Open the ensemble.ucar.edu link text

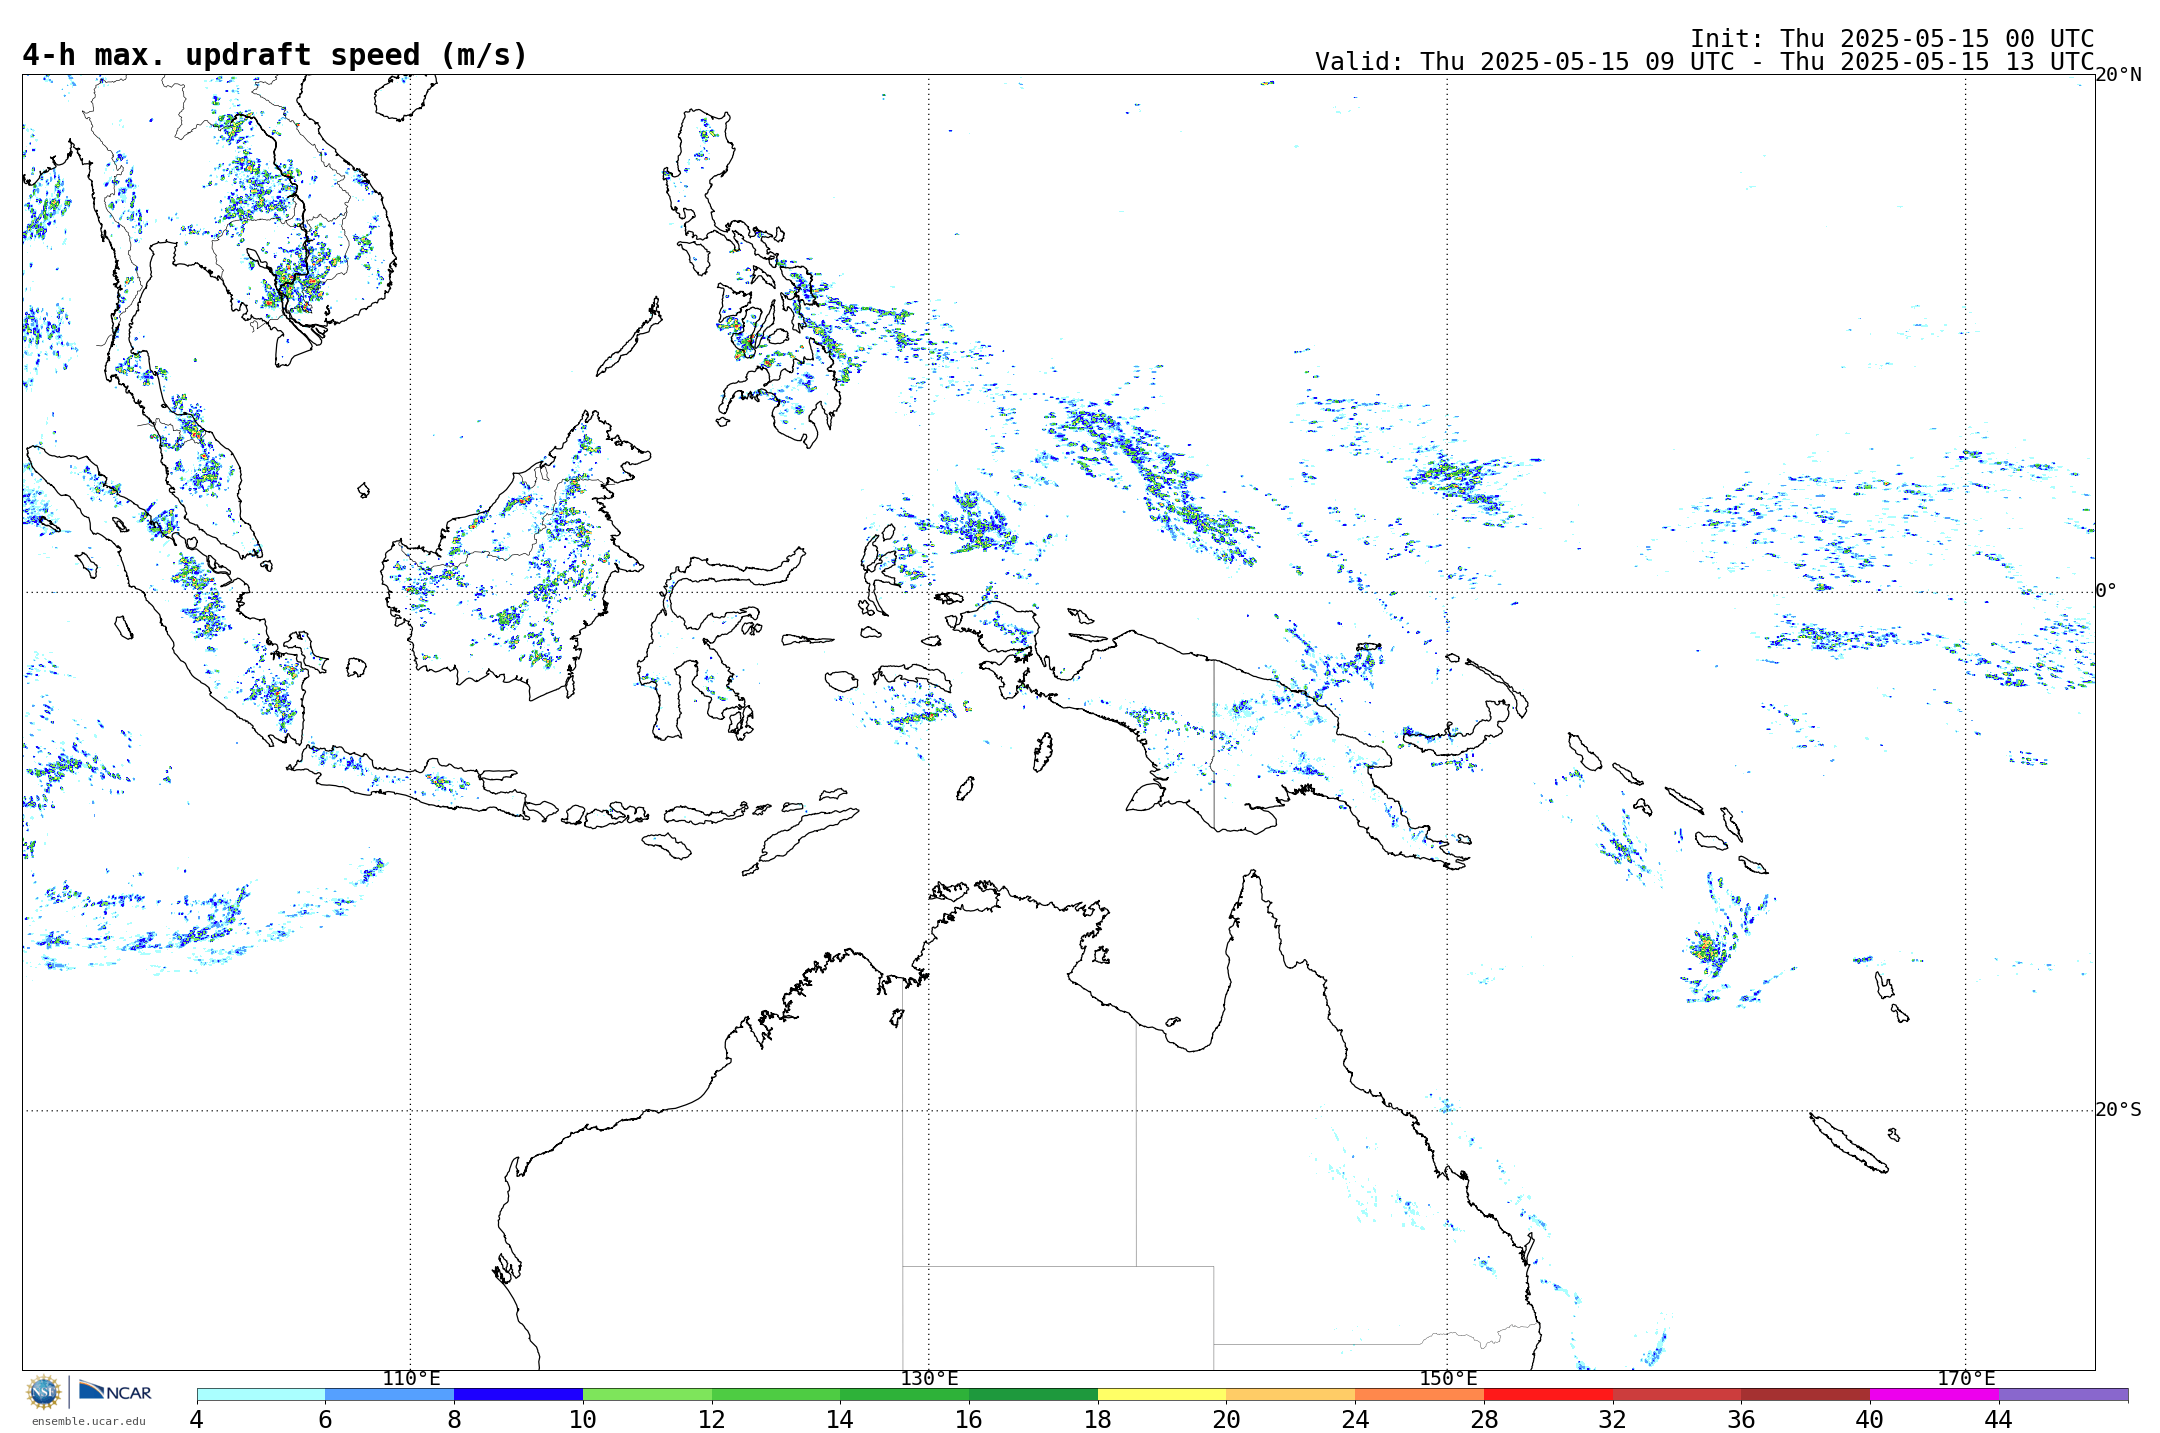(x=88, y=1421)
